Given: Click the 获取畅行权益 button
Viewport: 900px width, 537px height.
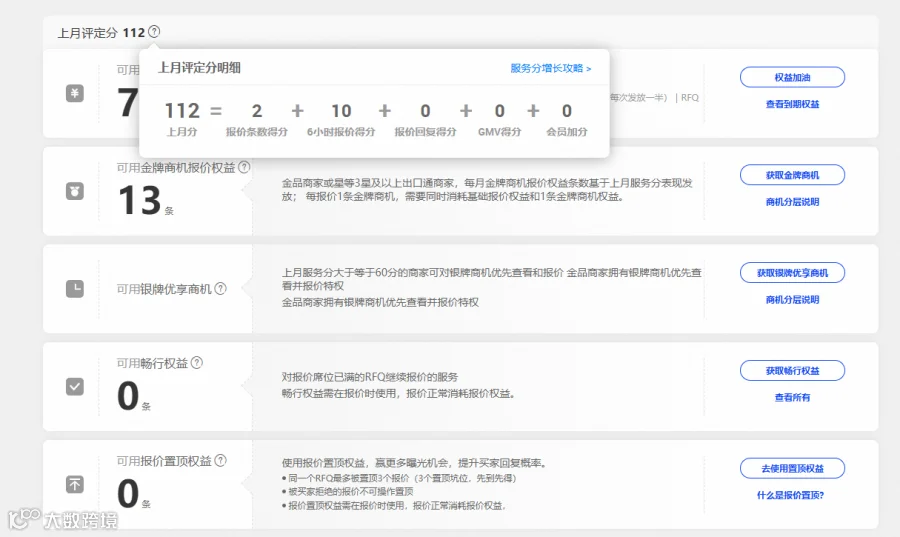Looking at the screenshot, I should (792, 371).
